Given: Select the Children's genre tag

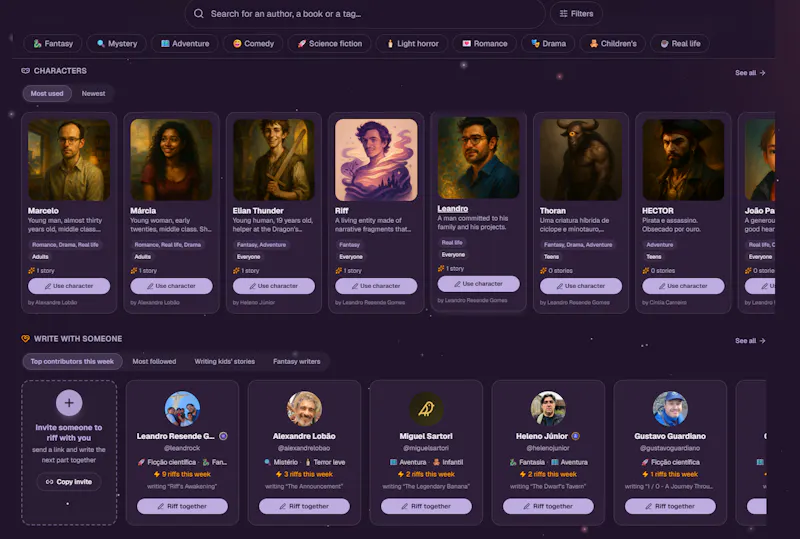Looking at the screenshot, I should [613, 43].
